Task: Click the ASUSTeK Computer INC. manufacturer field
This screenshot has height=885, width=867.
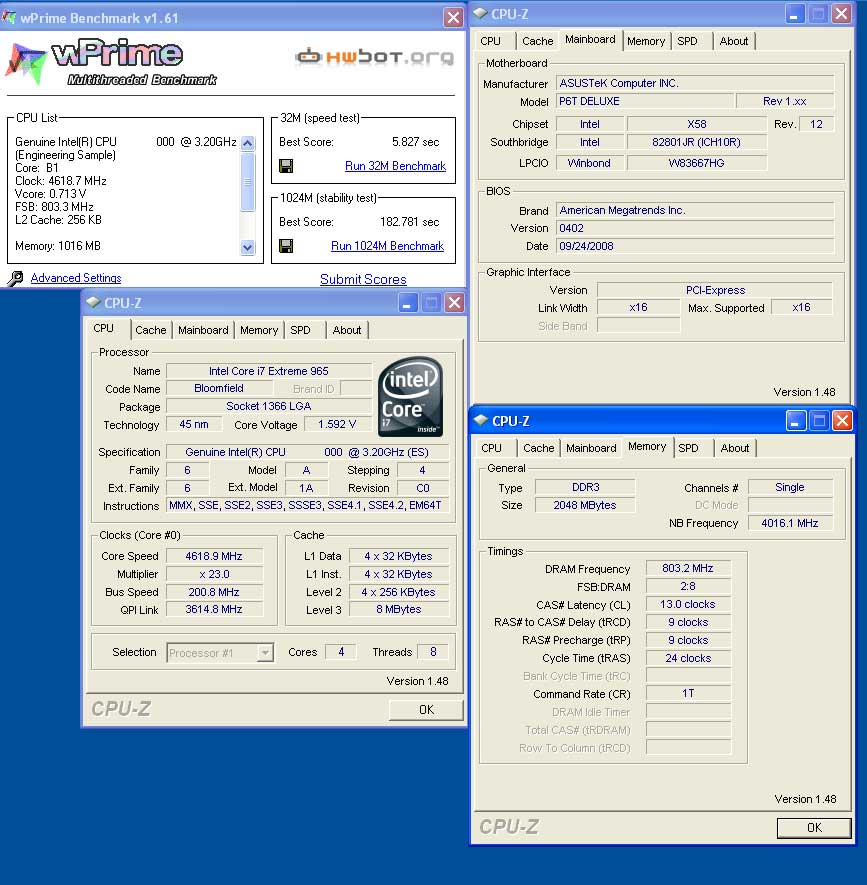Action: point(695,83)
